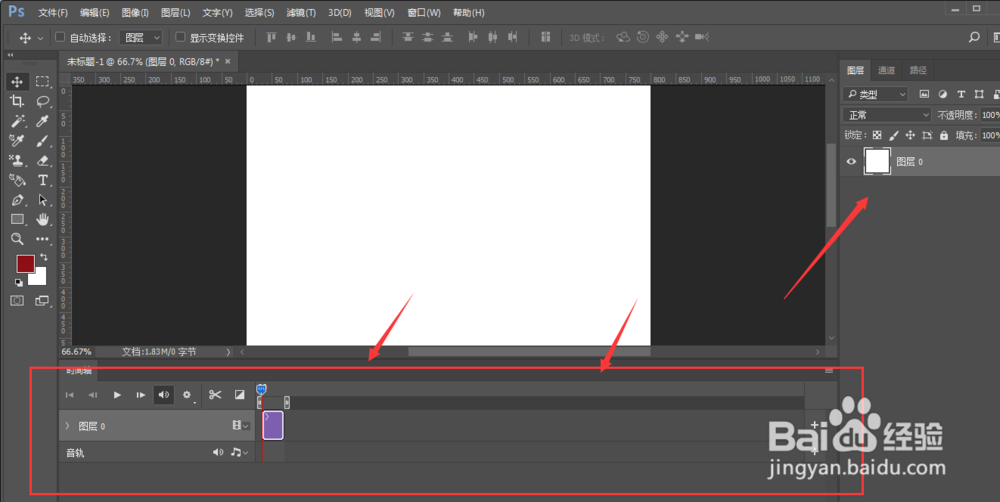The height and width of the screenshot is (502, 1000).
Task: Select the Hand tool
Action: coord(42,219)
